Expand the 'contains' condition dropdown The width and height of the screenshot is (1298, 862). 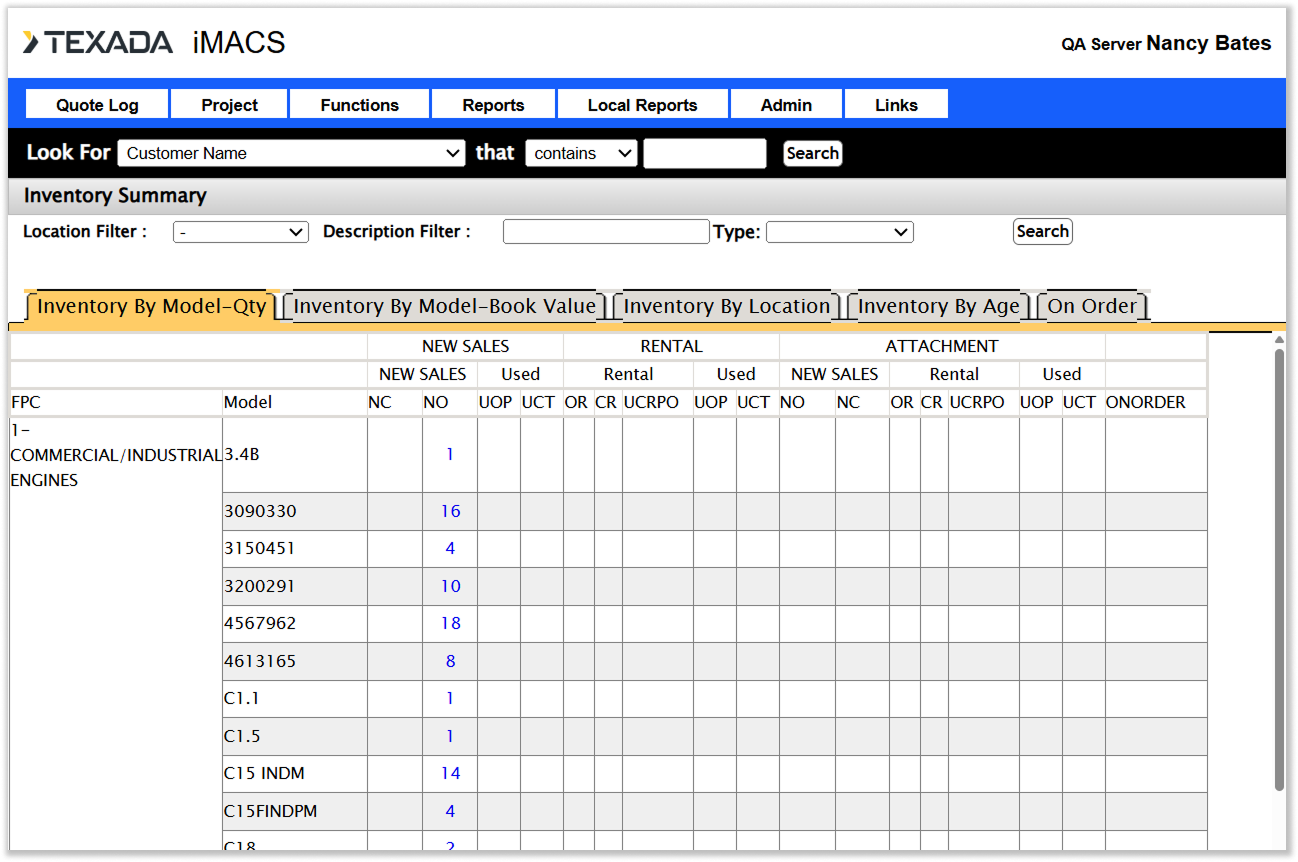point(581,153)
